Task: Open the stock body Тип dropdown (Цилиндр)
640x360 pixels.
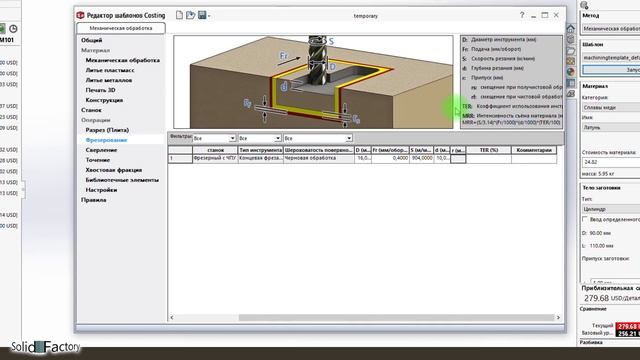Action: coord(611,209)
